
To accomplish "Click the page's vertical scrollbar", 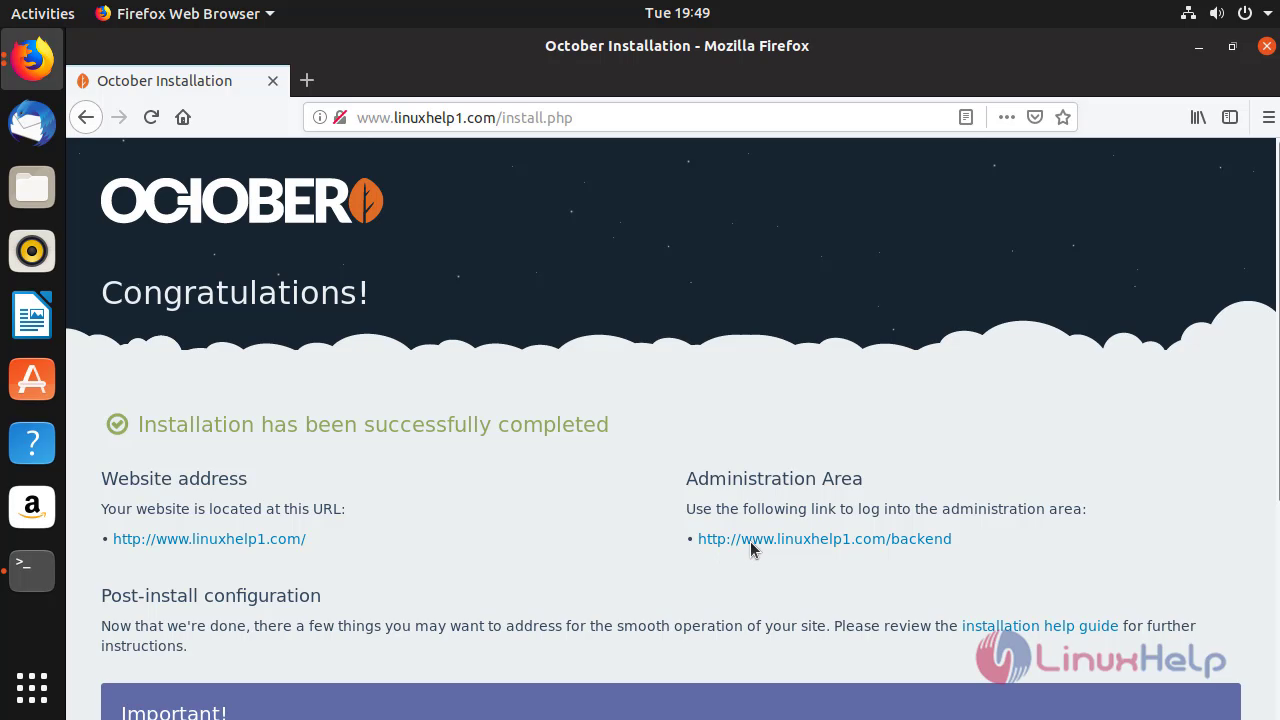I will tap(1277, 320).
